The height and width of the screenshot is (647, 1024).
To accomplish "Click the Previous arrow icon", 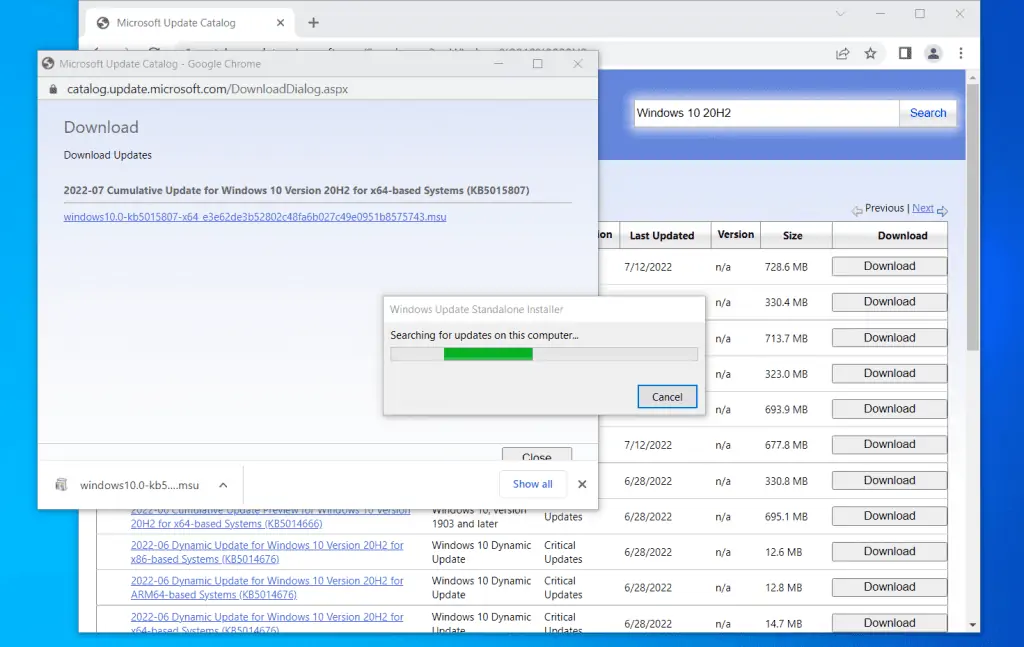I will click(857, 211).
